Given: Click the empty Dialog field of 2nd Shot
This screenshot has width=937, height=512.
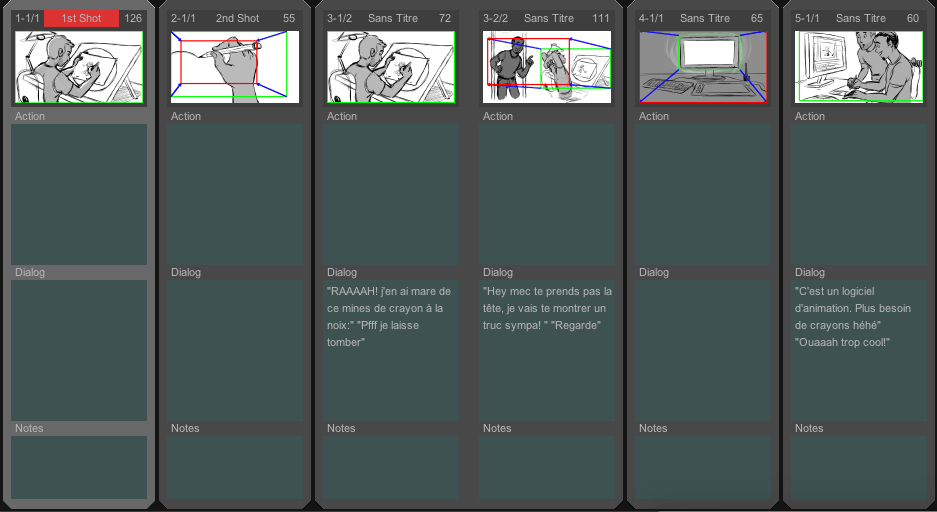Looking at the screenshot, I should [x=235, y=350].
